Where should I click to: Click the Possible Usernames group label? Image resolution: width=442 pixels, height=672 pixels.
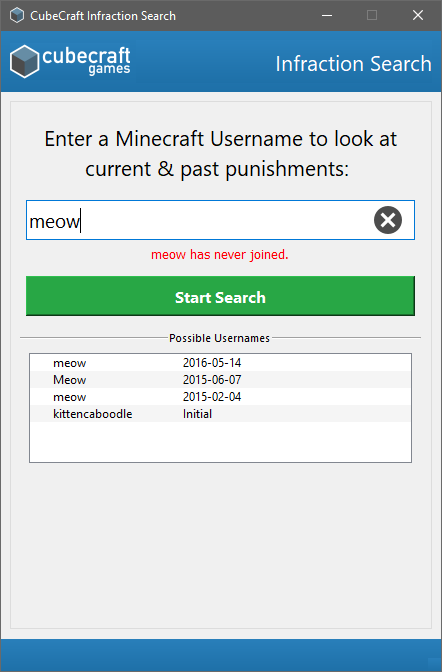click(219, 338)
